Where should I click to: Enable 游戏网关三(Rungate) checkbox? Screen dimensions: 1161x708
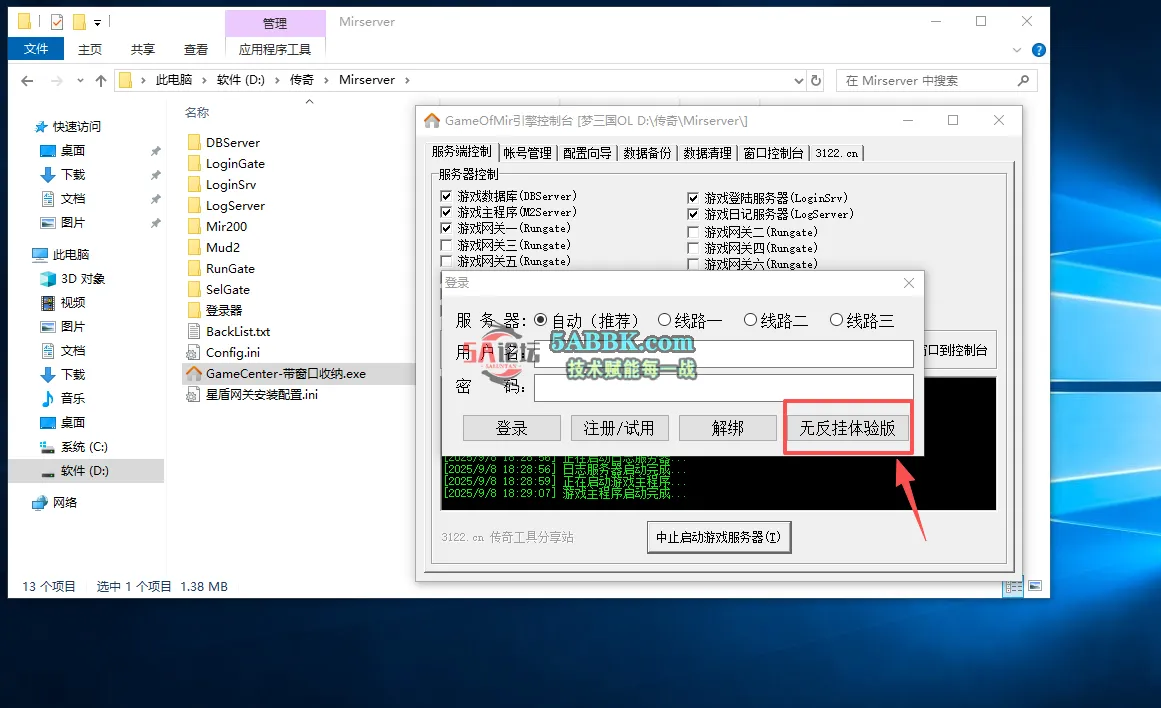click(x=446, y=245)
